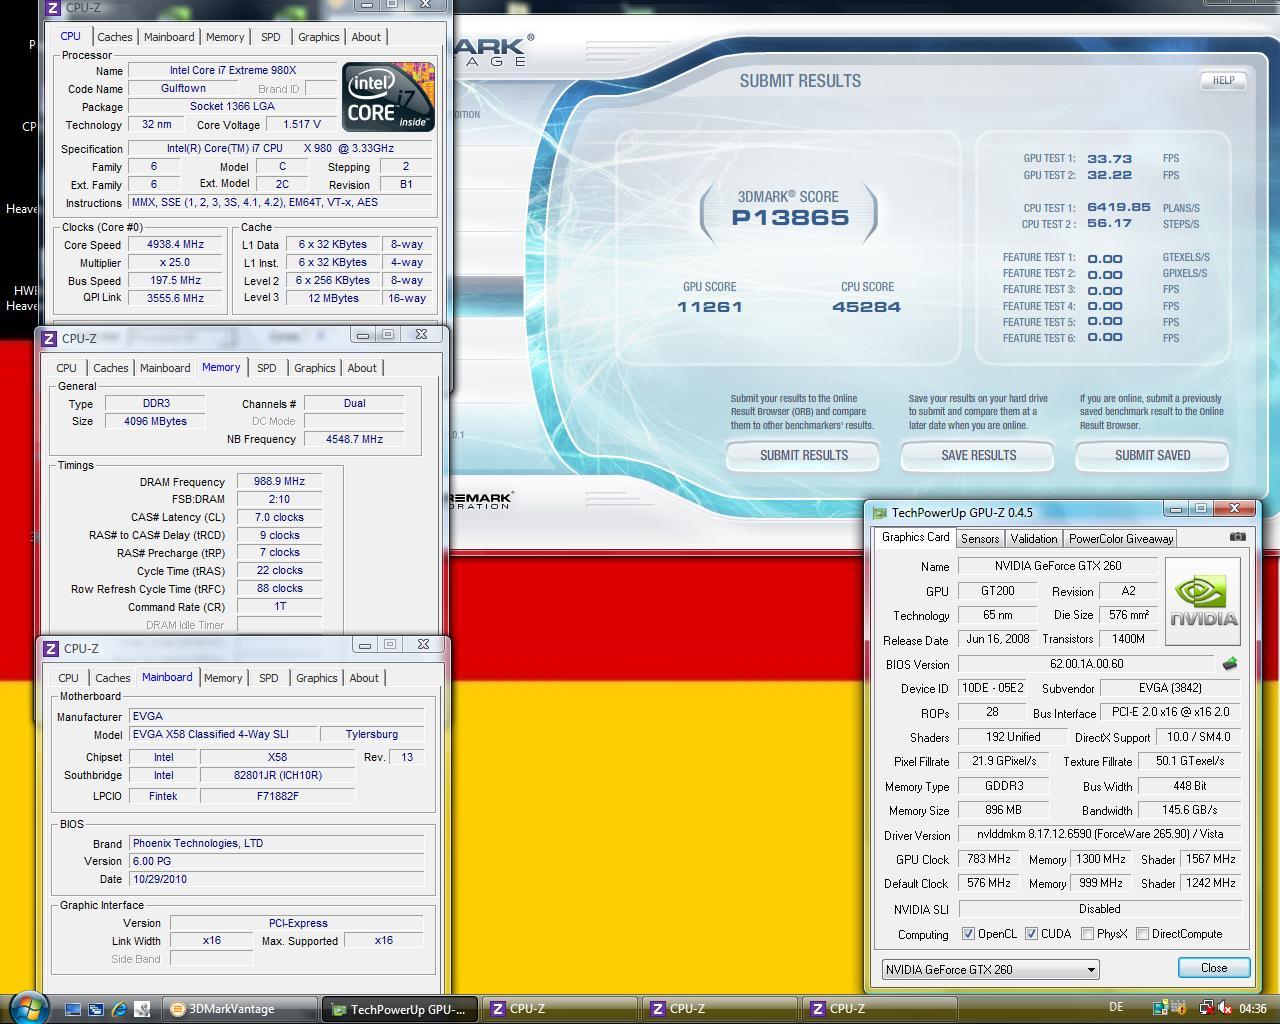This screenshot has height=1024, width=1280.
Task: Click the CPU name Intel Core i7 Extreme 980X
Action: (233, 71)
